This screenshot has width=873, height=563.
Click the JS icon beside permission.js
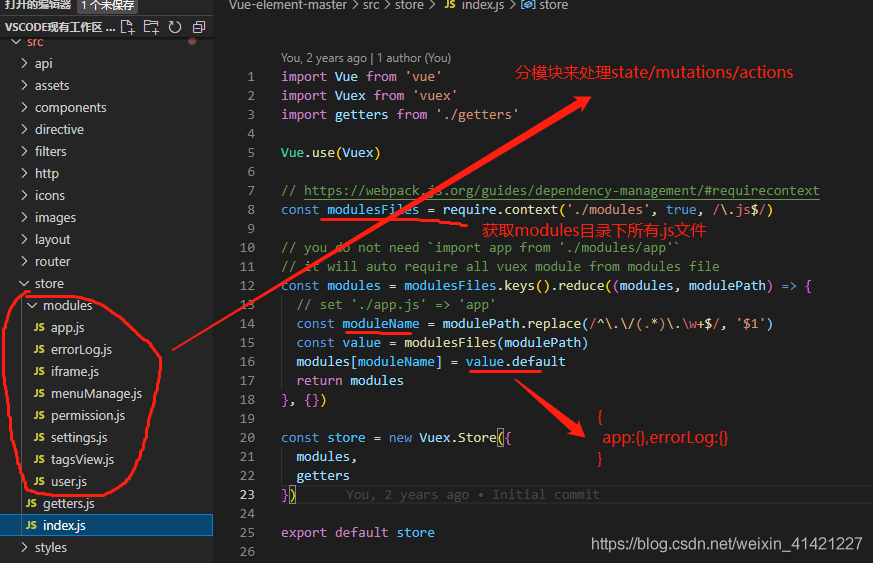click(x=39, y=415)
